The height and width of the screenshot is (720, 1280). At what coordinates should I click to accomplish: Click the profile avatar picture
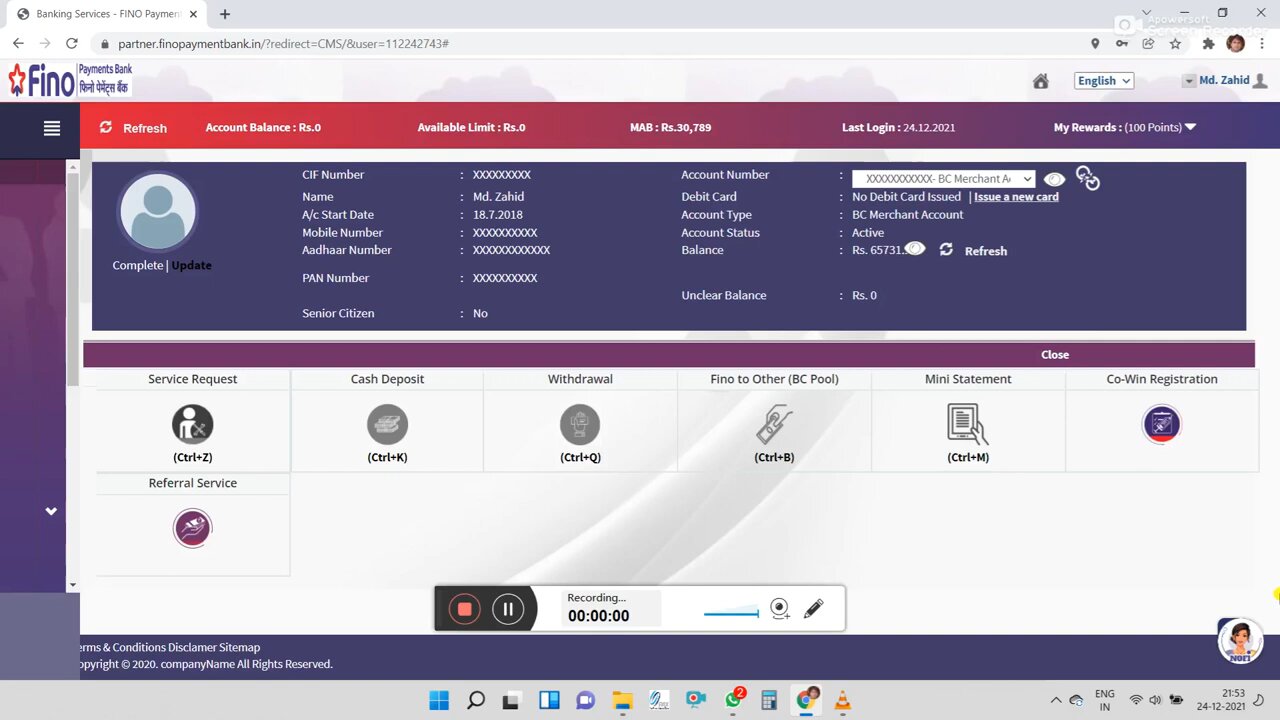(x=157, y=211)
